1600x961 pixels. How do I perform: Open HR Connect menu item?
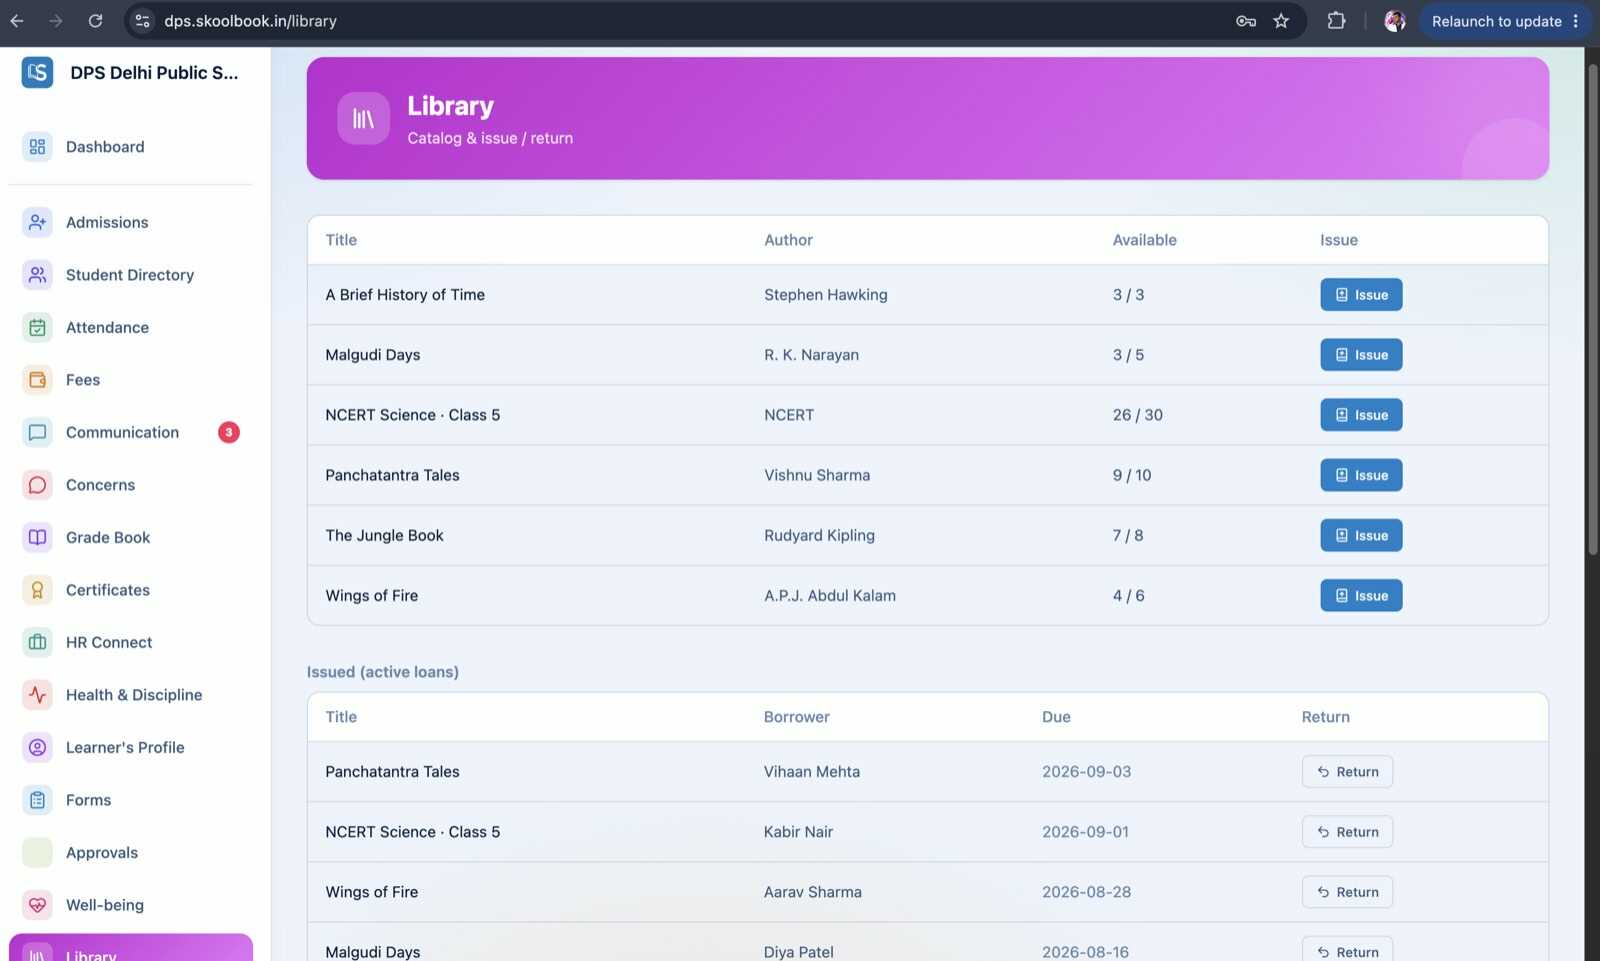131,642
